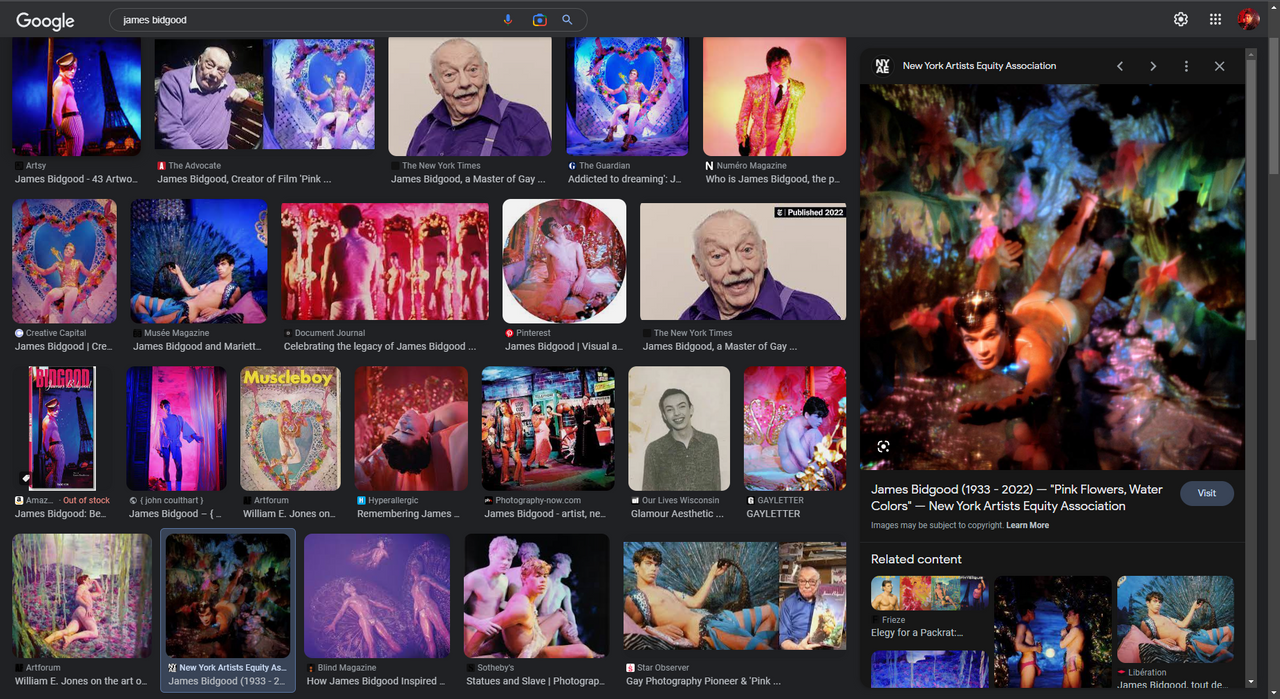Open The Guardian image thumbnail
Image resolution: width=1280 pixels, height=699 pixels.
[627, 97]
